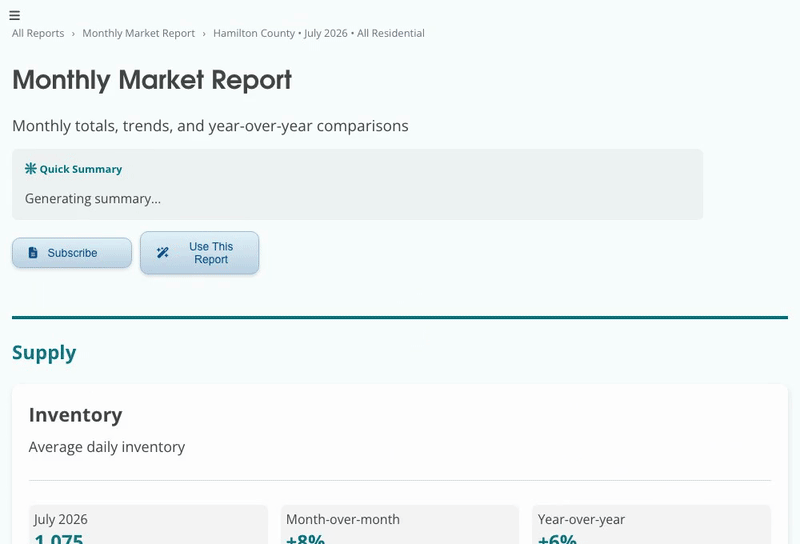
Task: Click the Quick Summary asterisk icon
Action: pyautogui.click(x=31, y=168)
